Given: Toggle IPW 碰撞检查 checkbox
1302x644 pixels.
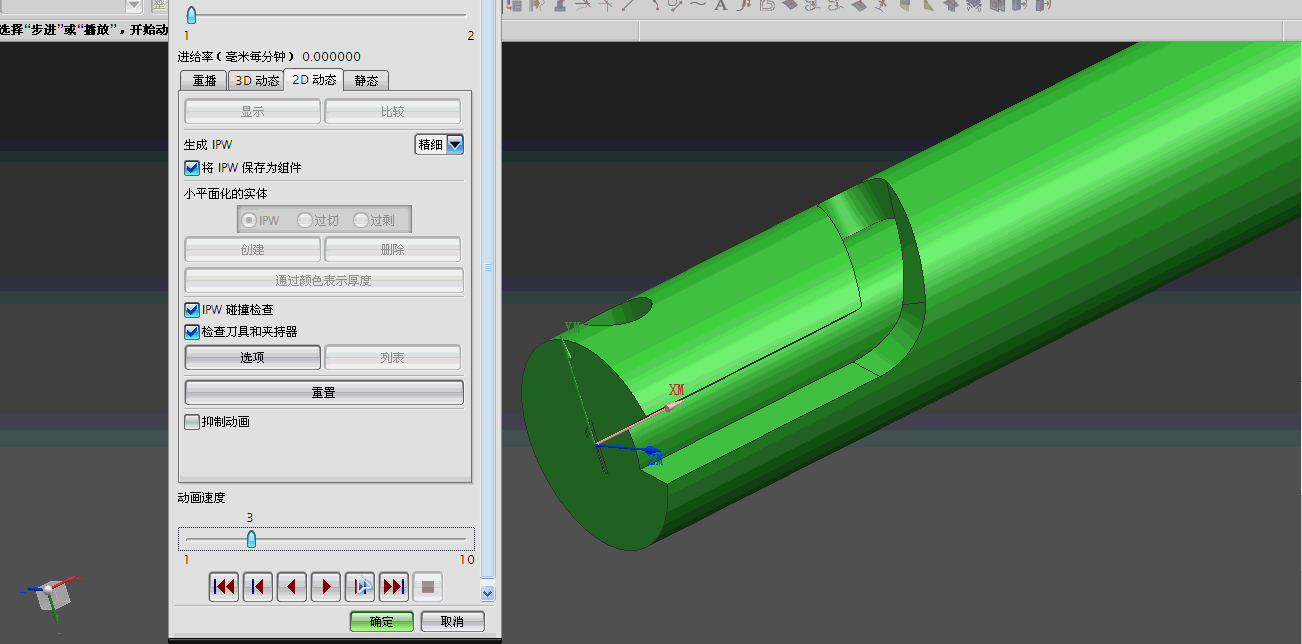Looking at the screenshot, I should coord(192,310).
